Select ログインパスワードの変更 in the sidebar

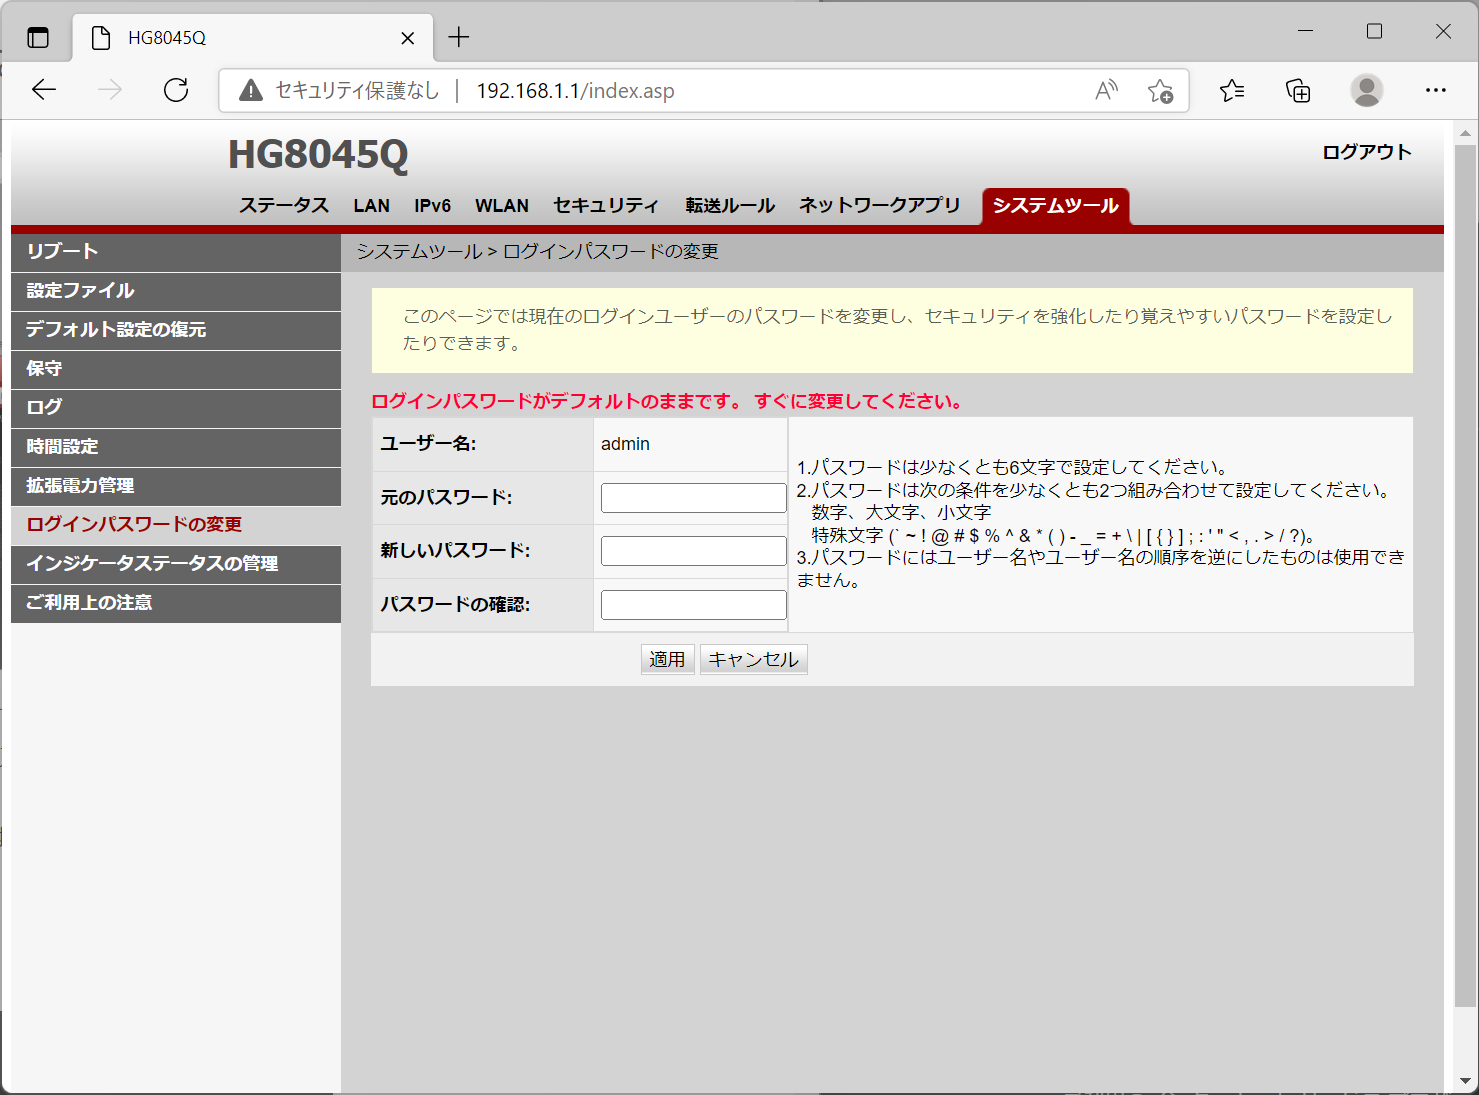coord(176,525)
